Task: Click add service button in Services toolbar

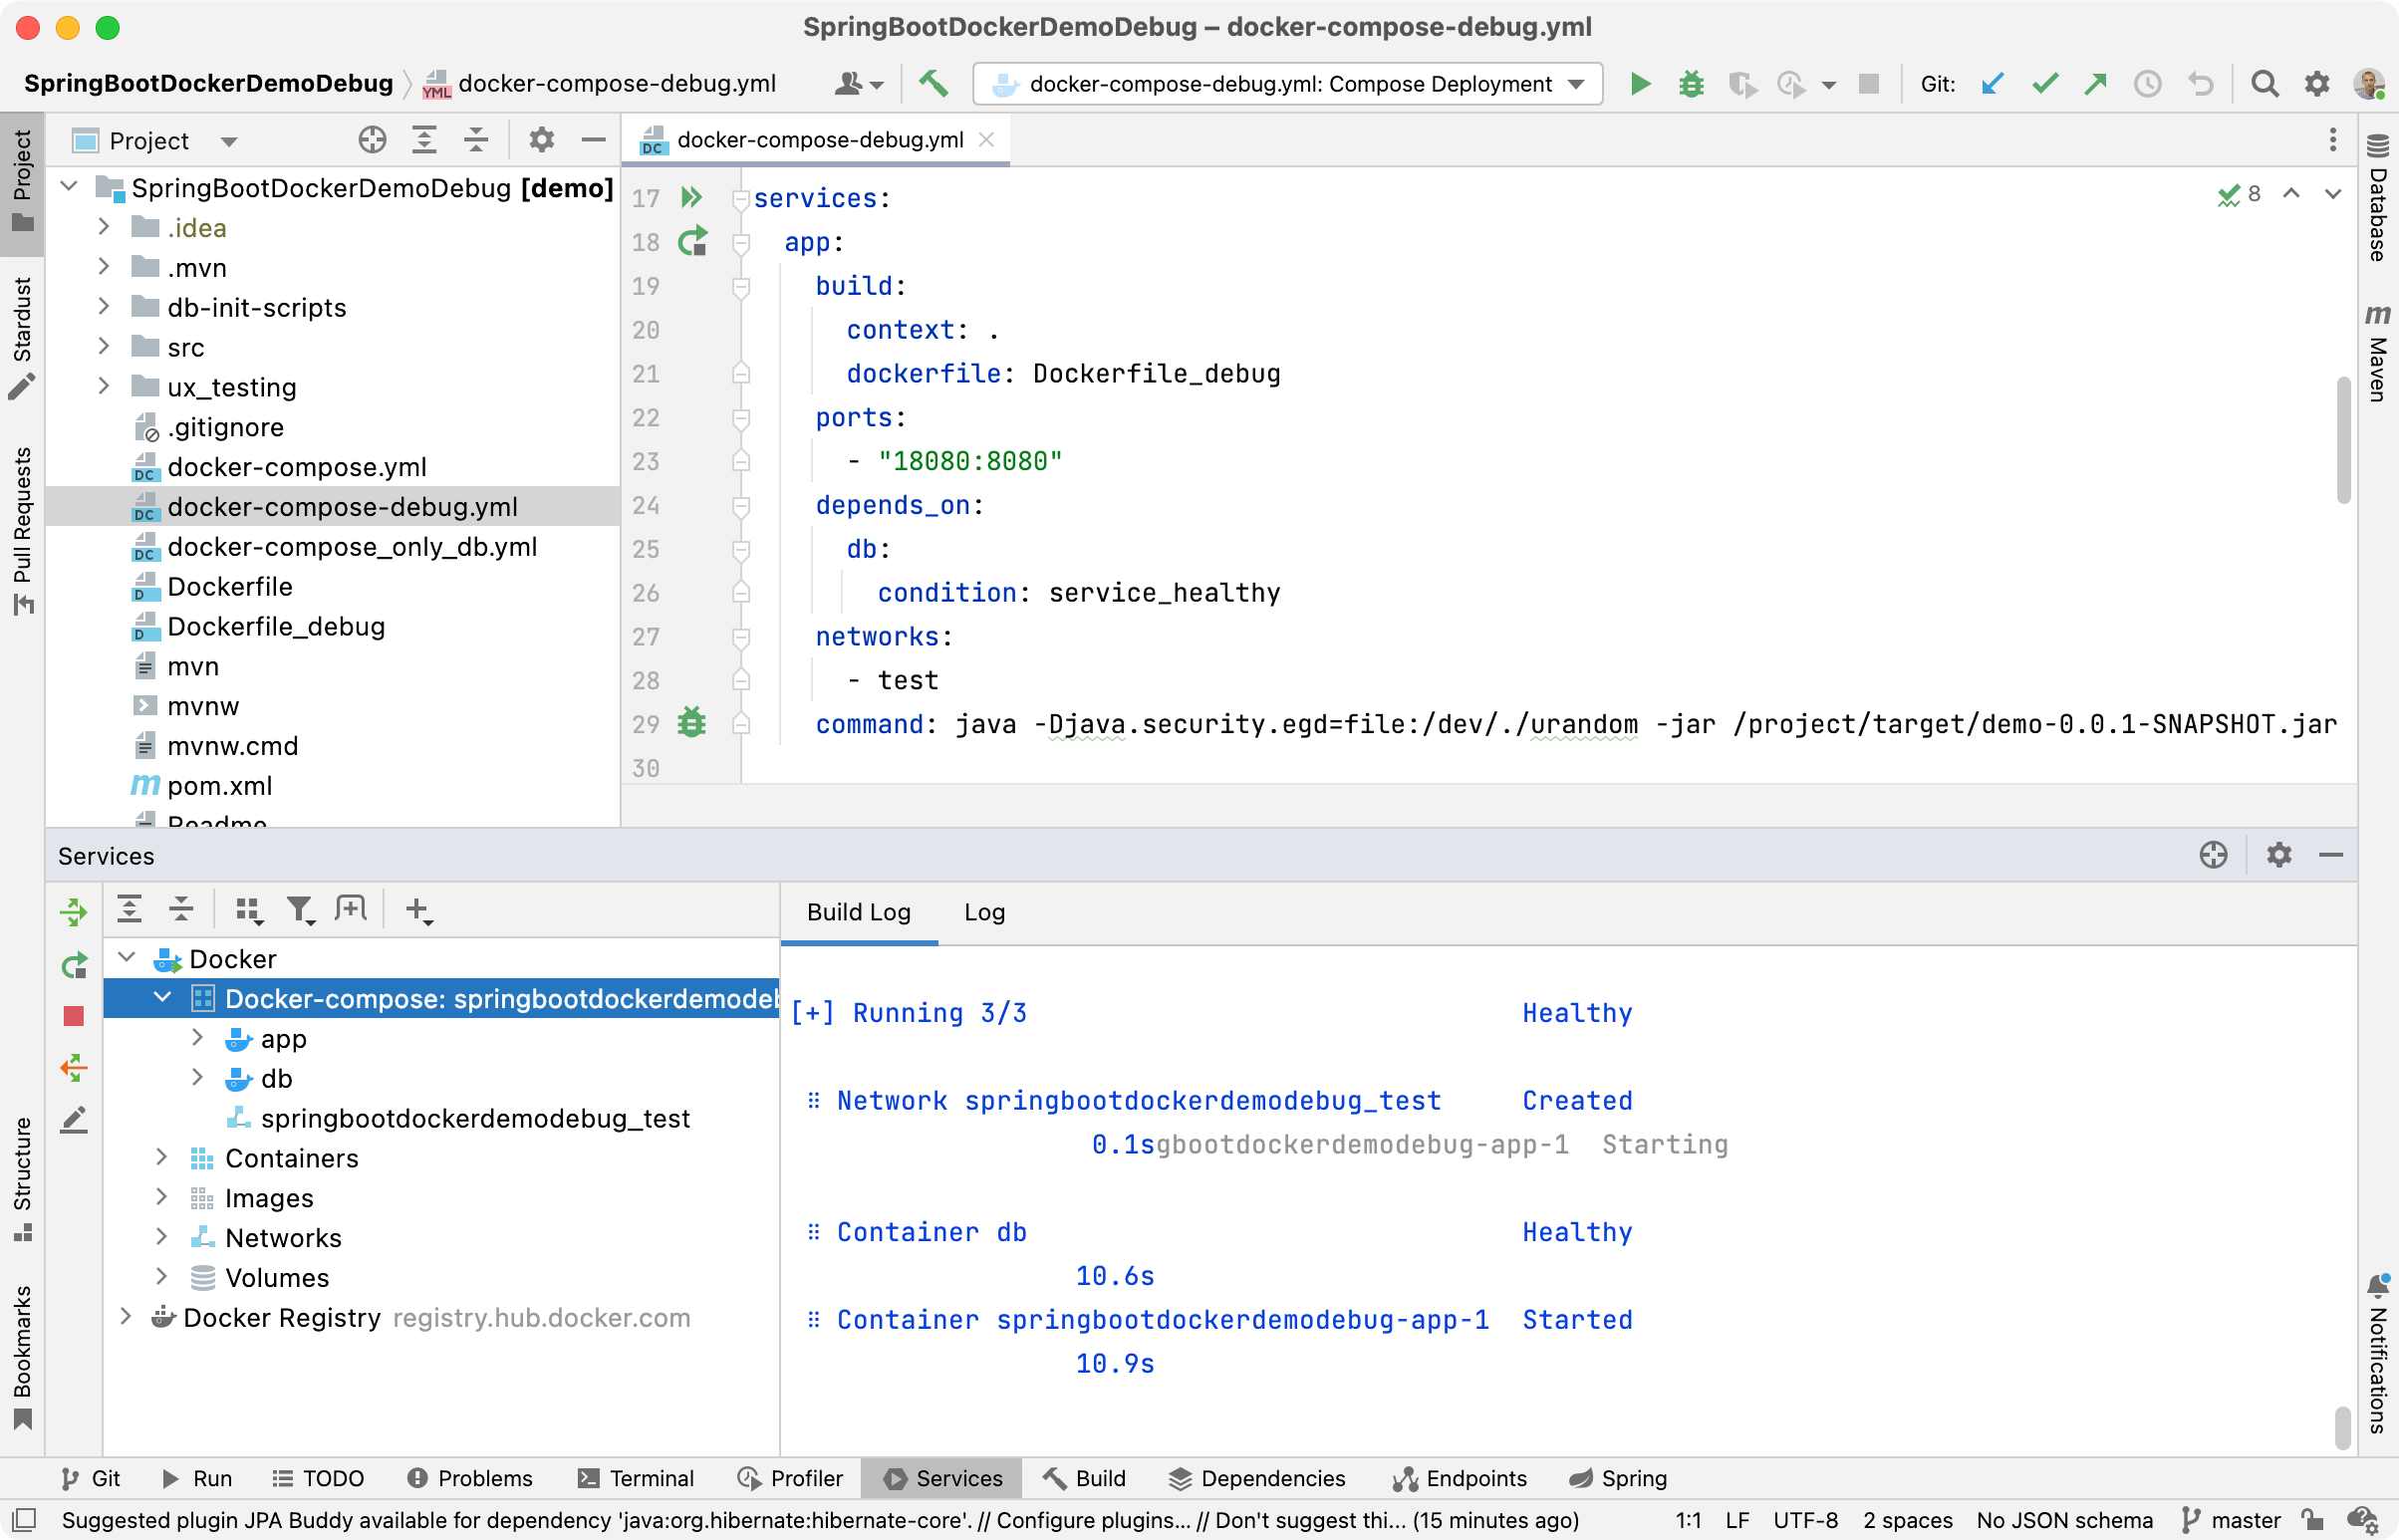Action: 416,909
